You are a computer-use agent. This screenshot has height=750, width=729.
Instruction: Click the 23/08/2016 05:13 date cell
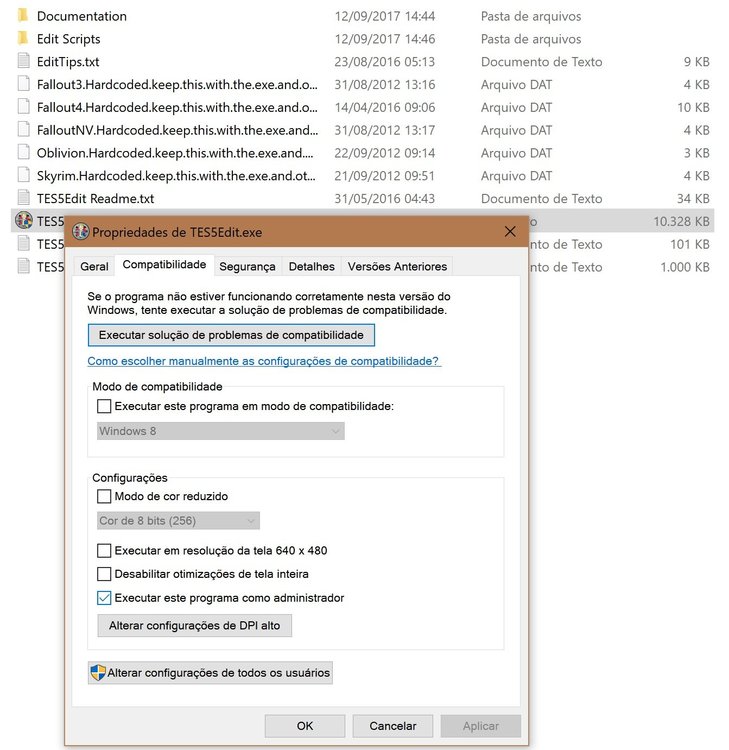click(385, 62)
